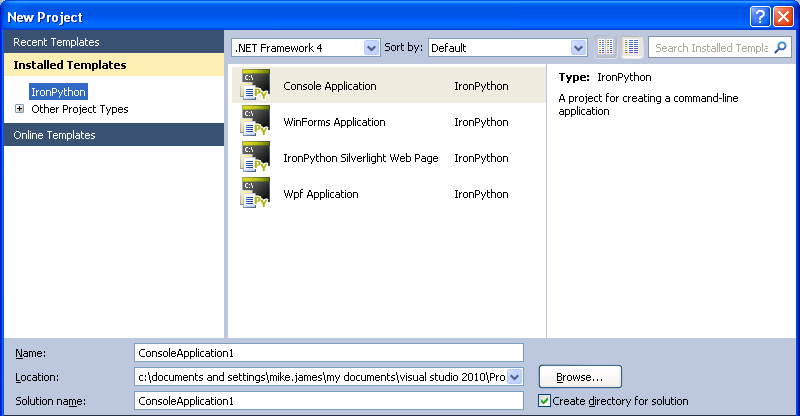Click the WinForms Application template icon
Viewport: 800px width, 416px height.
pos(255,121)
